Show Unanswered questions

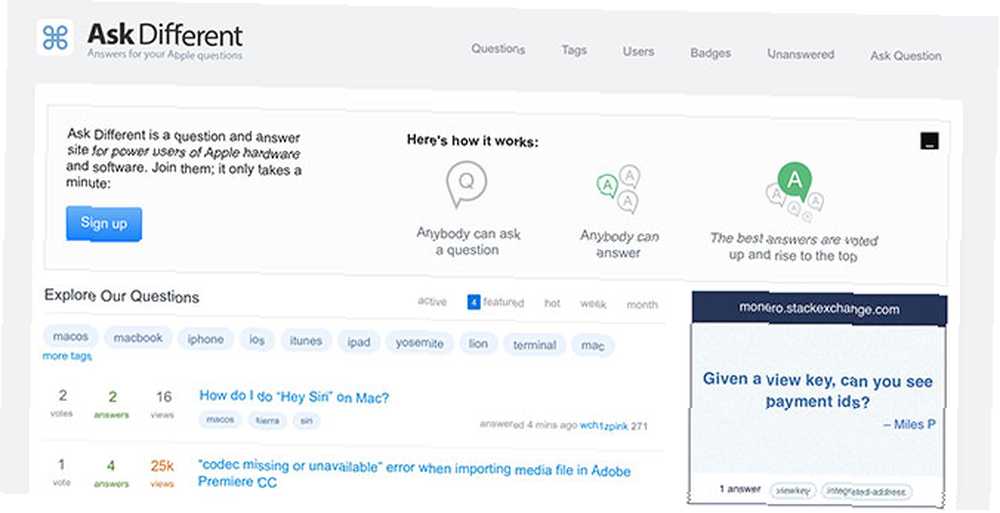click(x=800, y=54)
